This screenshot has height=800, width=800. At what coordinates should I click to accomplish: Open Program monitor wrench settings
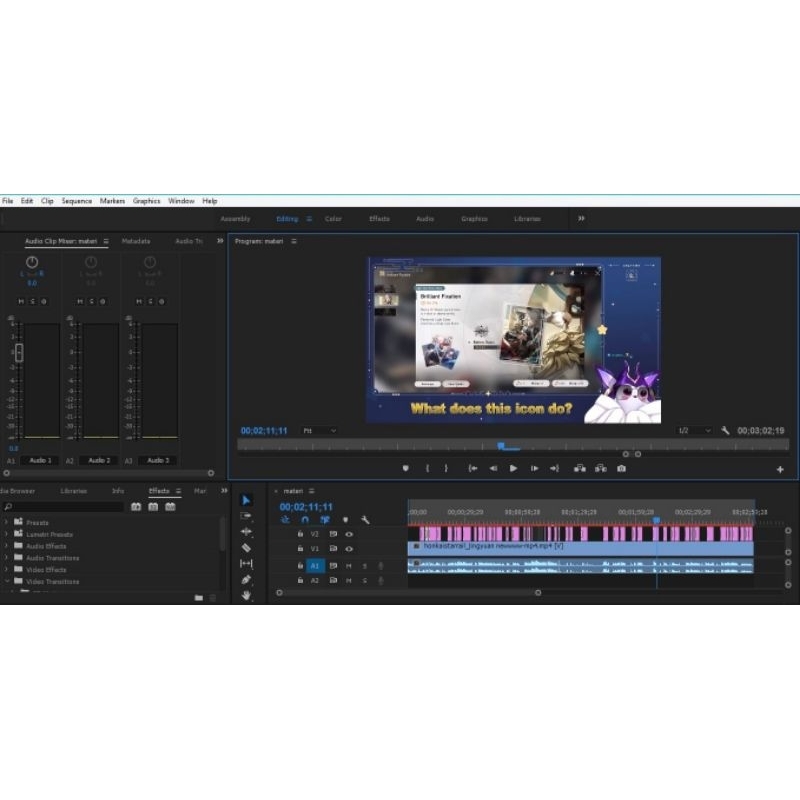coord(725,431)
